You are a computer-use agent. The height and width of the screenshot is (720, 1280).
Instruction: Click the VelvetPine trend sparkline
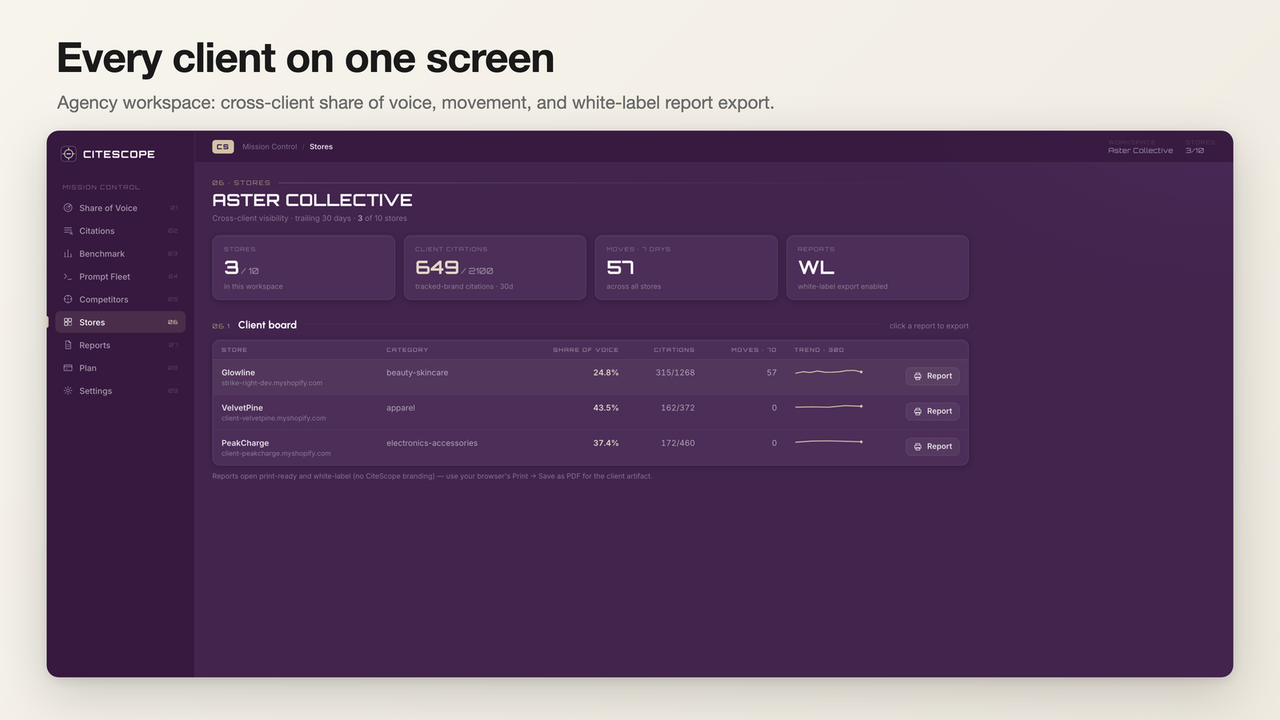(829, 407)
